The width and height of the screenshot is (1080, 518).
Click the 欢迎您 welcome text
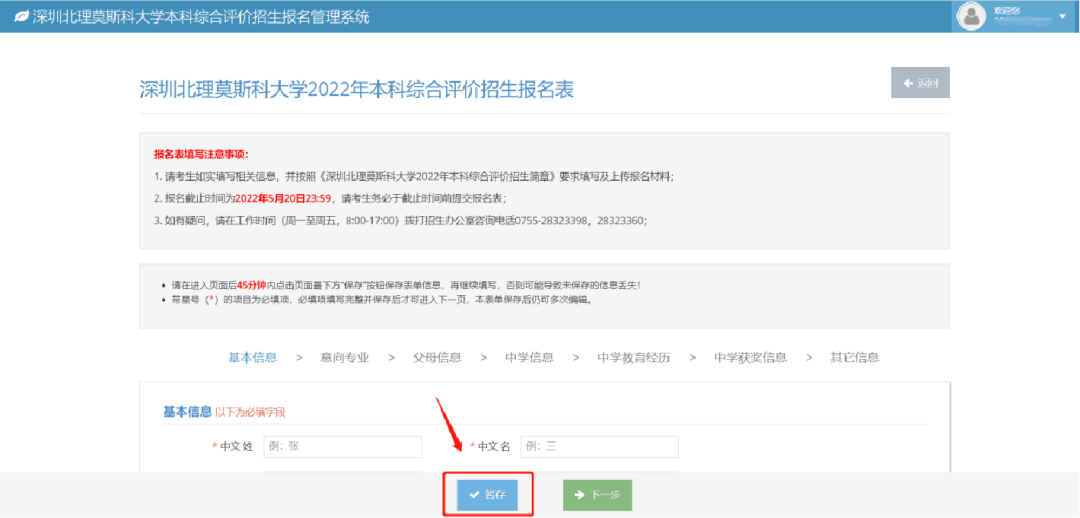(1005, 10)
